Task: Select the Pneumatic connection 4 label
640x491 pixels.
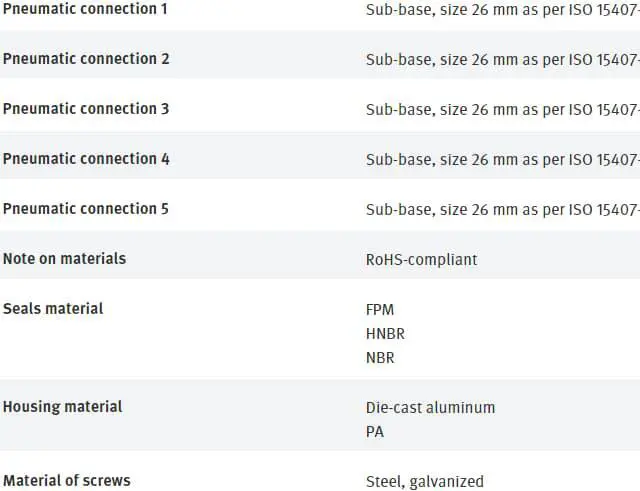Action: (x=86, y=159)
